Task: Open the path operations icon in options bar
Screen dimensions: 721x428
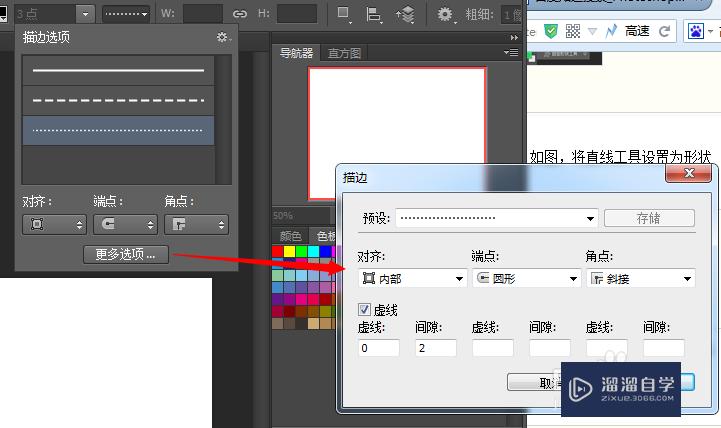Action: click(x=343, y=14)
